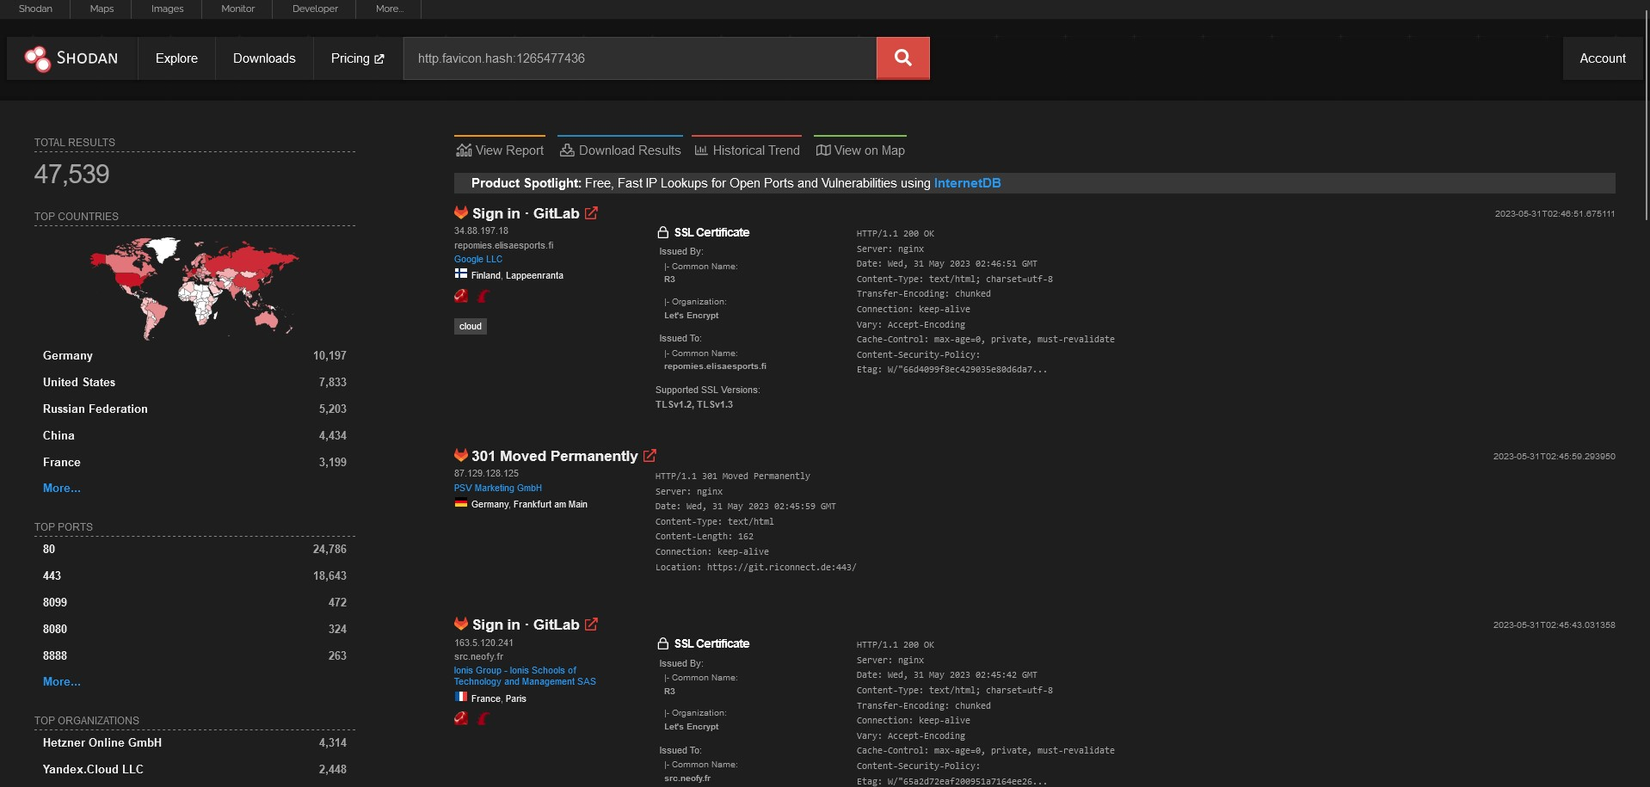Screen dimensions: 1650x787
Task: Open the PSV Marketing GmbH link
Action: [498, 488]
